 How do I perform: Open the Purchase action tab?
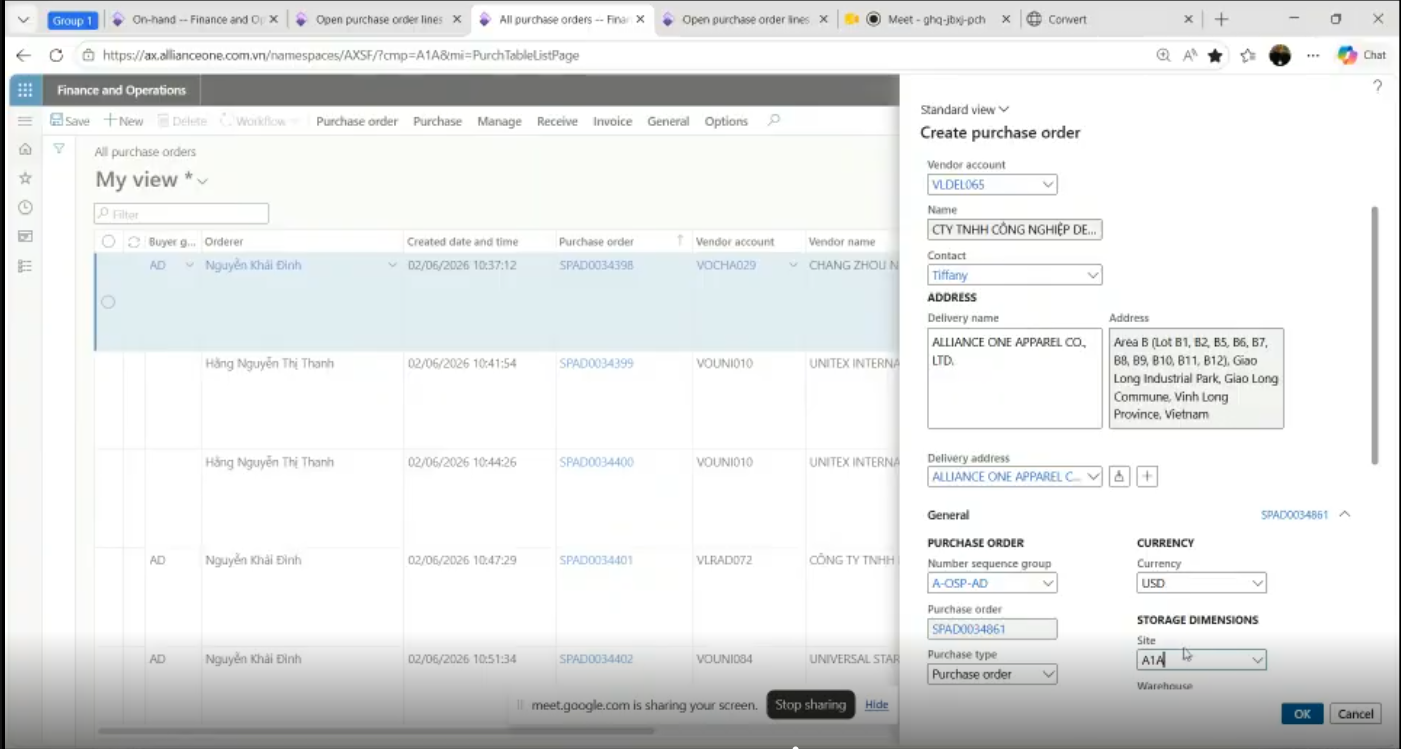[x=437, y=121]
